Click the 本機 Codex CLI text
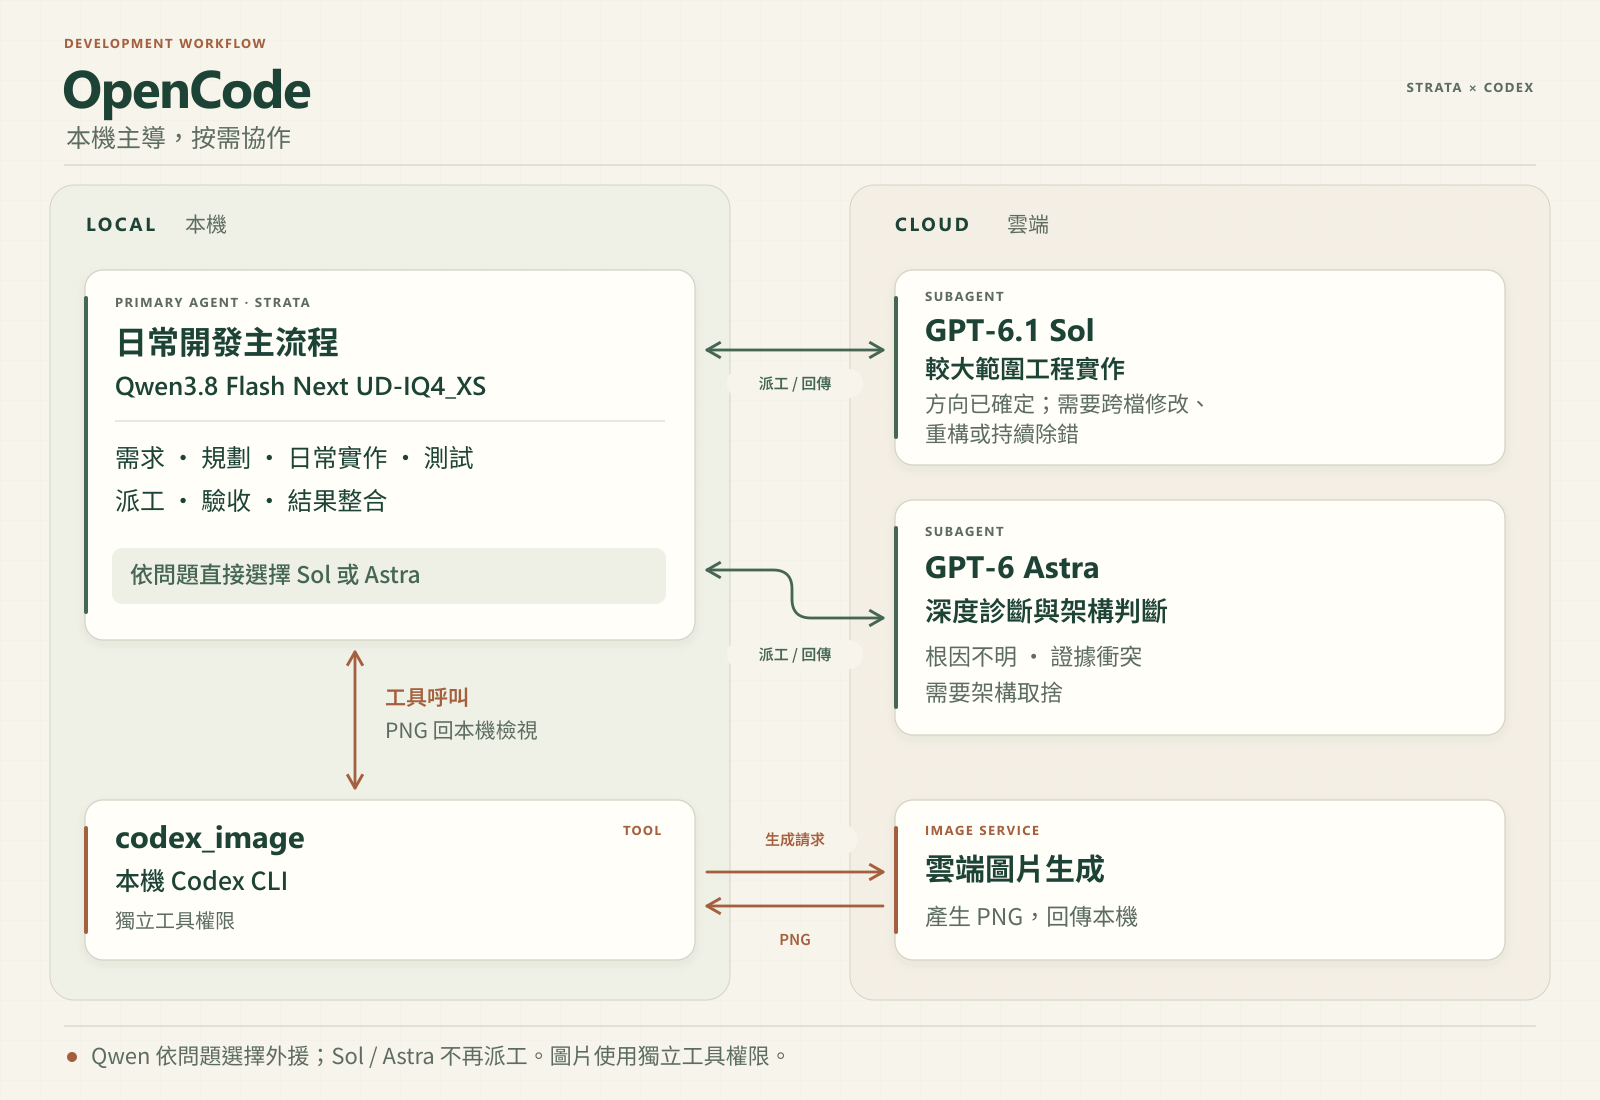The height and width of the screenshot is (1100, 1600). (201, 881)
